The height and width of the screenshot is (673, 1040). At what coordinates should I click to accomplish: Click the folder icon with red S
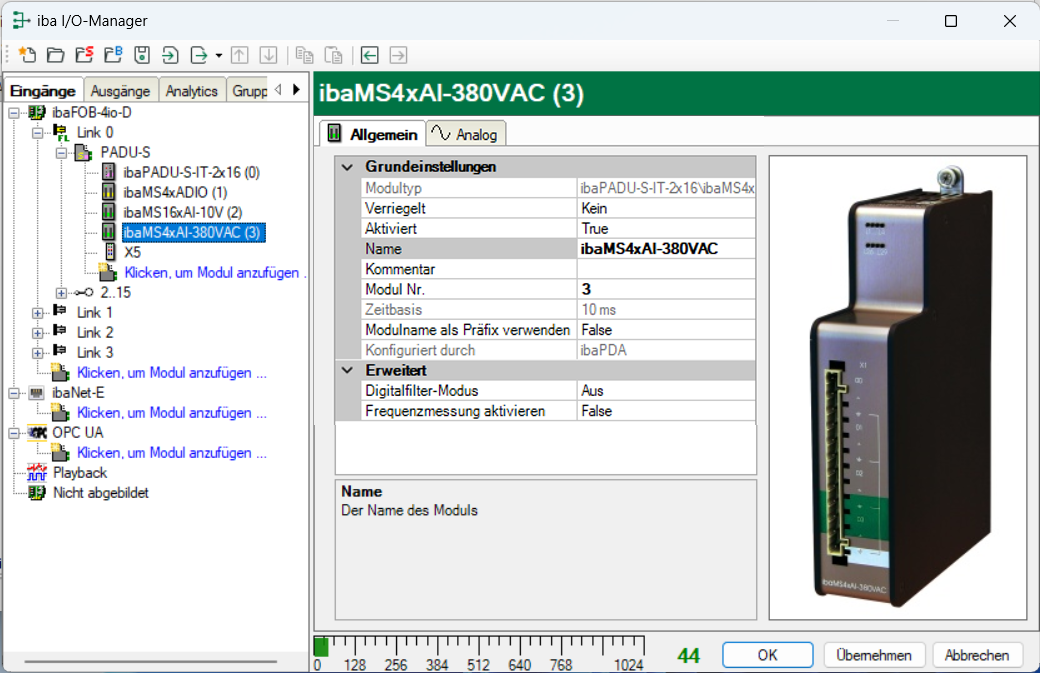point(84,55)
